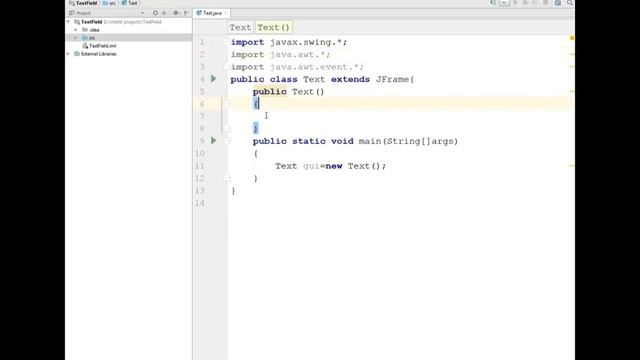
Task: Click the fold end marker at line 12
Action: 227,178
